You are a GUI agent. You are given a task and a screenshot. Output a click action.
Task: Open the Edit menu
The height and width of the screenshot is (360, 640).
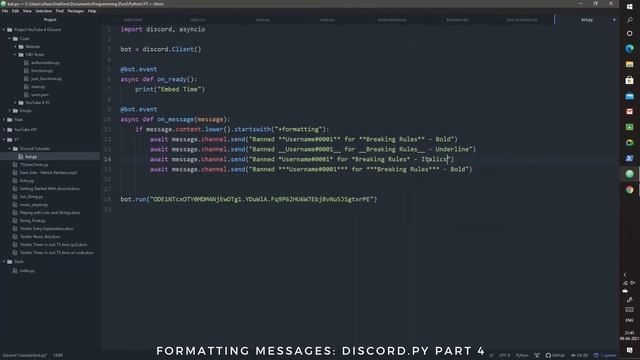(x=16, y=11)
